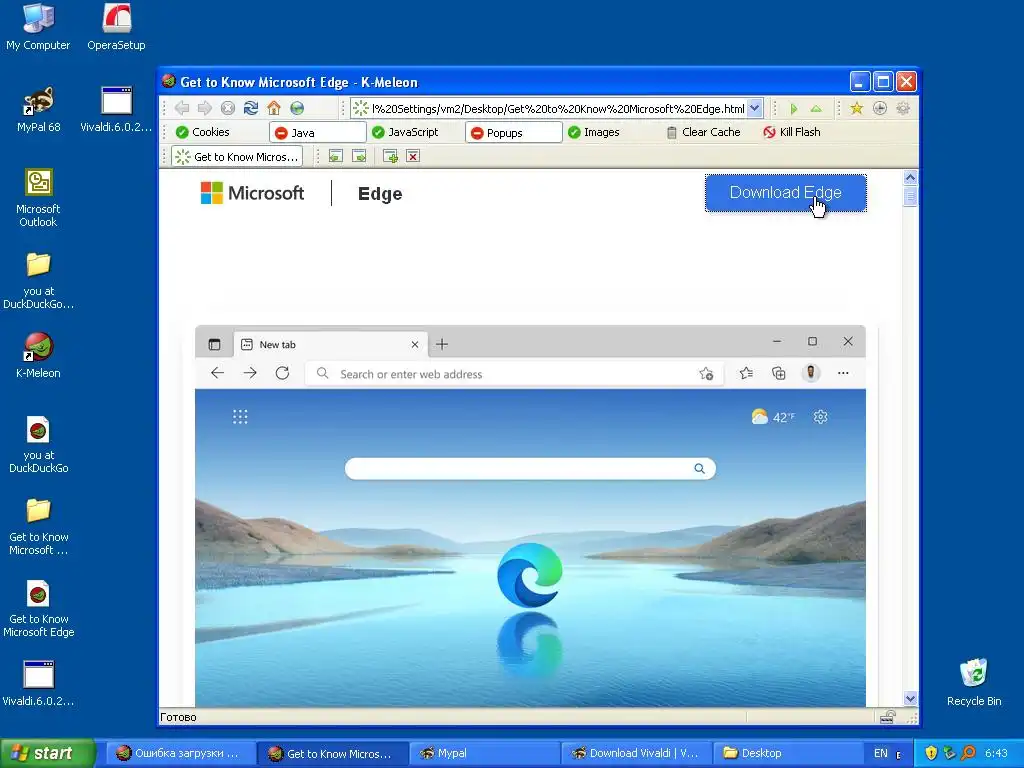This screenshot has height=768, width=1024.
Task: Click the K-Meleon title bar icon
Action: pyautogui.click(x=168, y=81)
